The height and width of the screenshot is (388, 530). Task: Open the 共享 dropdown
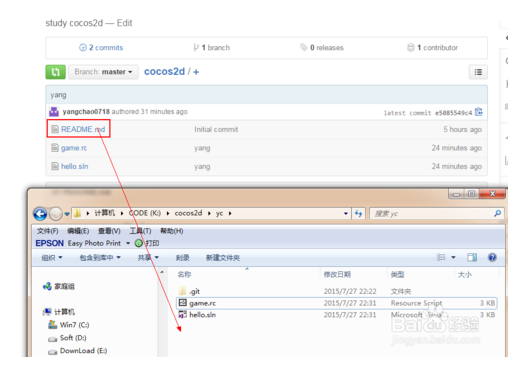click(x=148, y=258)
